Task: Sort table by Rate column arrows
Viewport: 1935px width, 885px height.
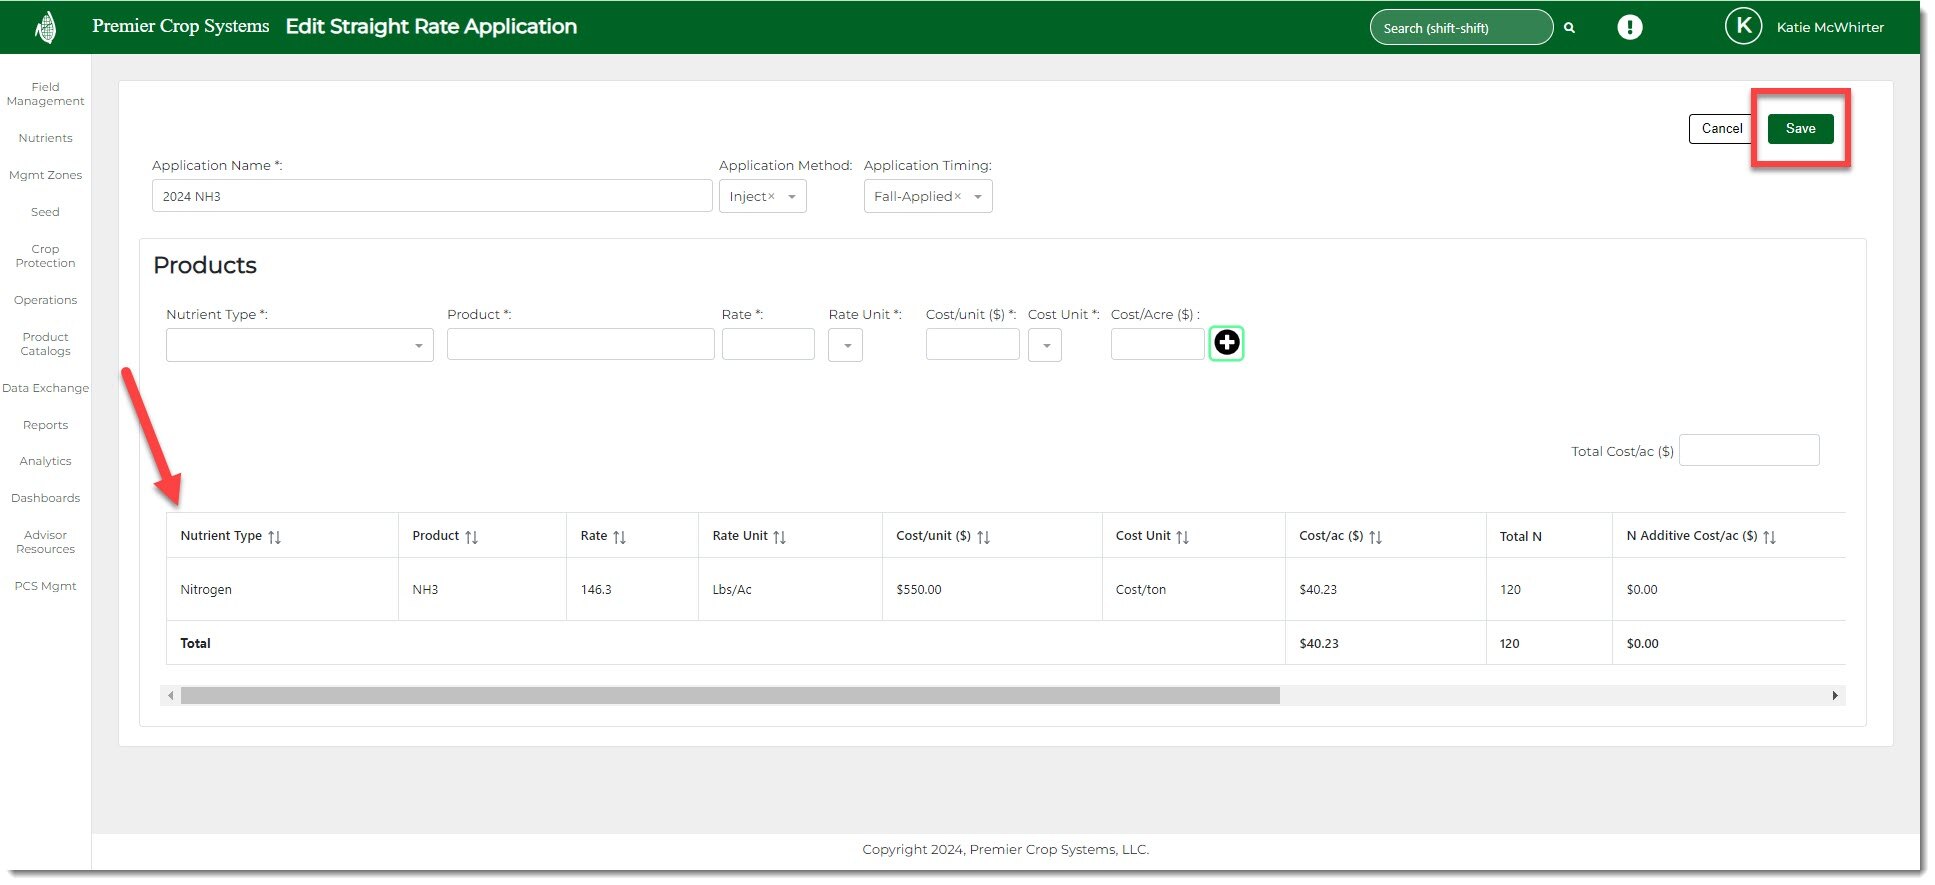Action: pos(619,537)
